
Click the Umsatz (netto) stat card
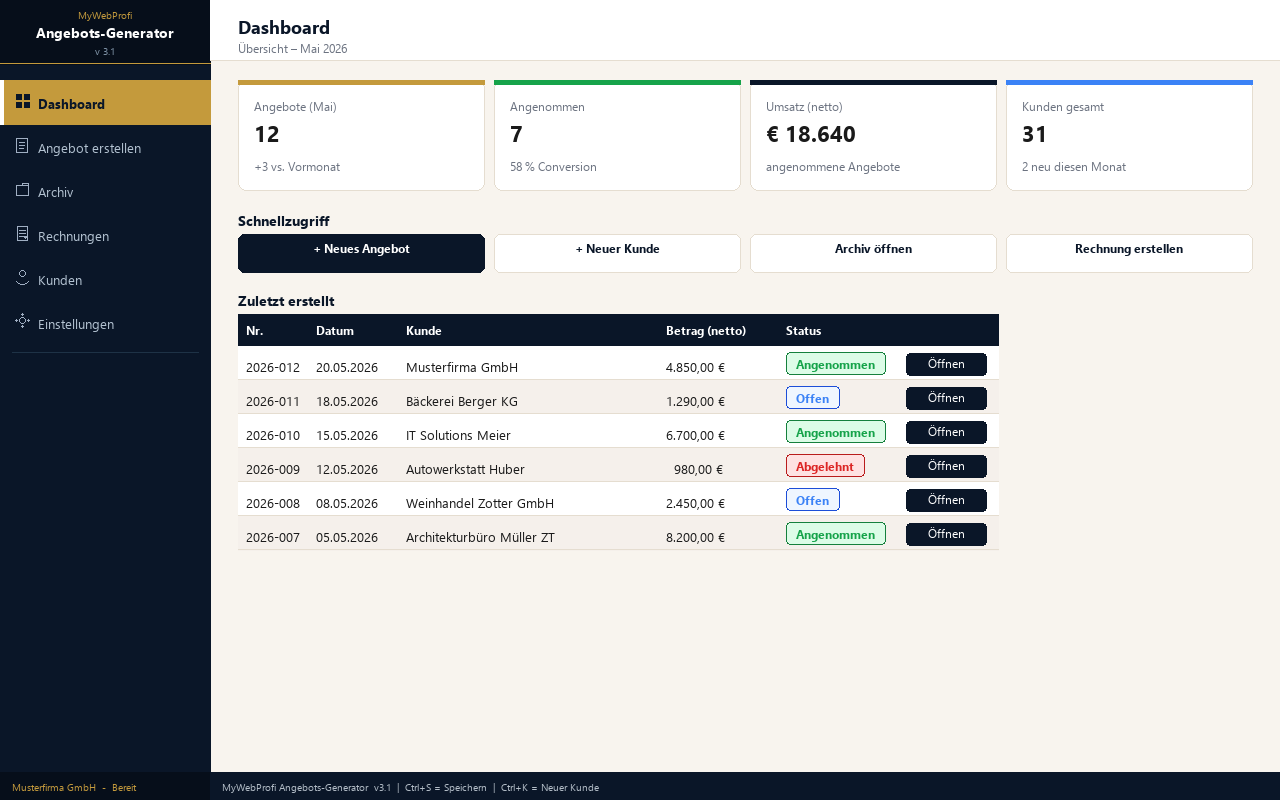pos(873,135)
